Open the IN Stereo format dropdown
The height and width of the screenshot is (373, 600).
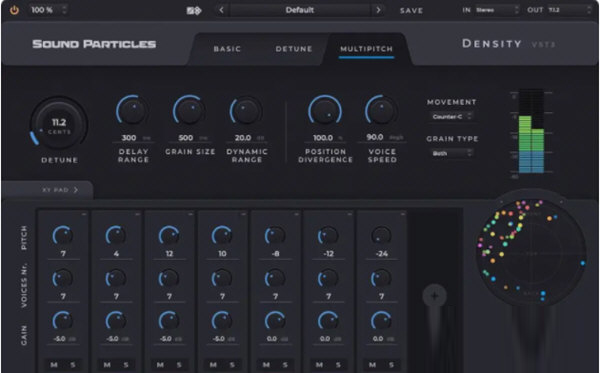click(497, 10)
